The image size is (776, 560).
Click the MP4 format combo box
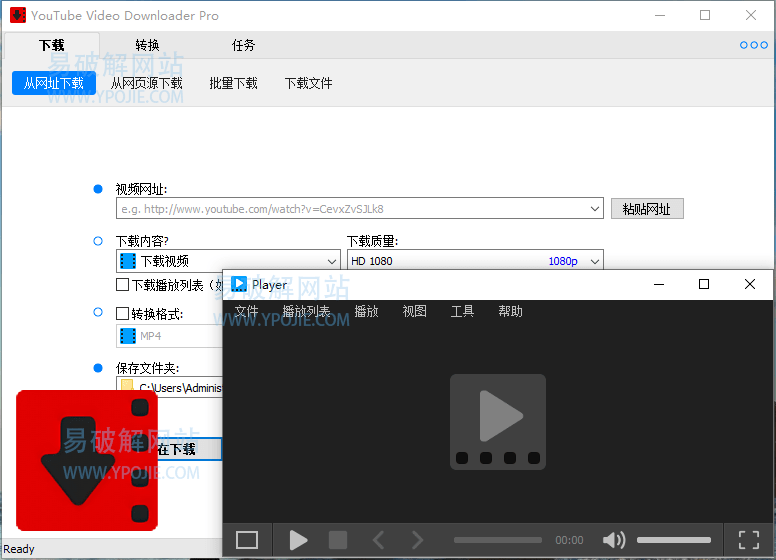[x=170, y=336]
